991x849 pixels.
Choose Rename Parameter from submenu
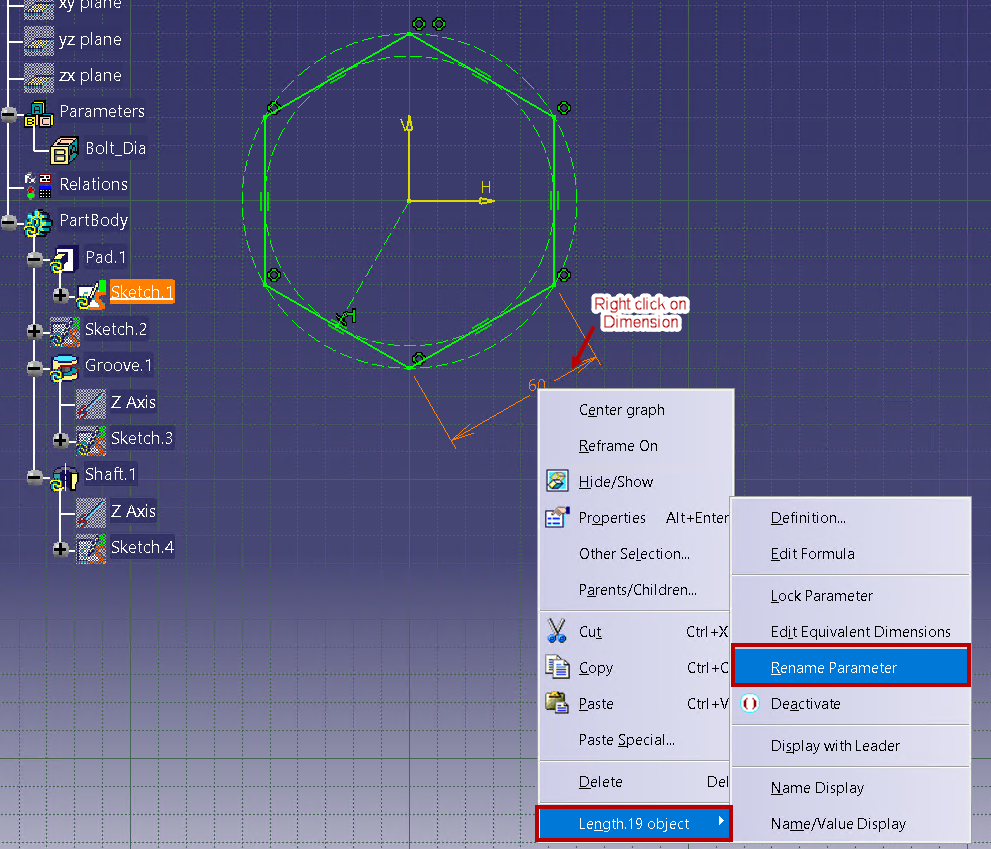click(x=834, y=668)
